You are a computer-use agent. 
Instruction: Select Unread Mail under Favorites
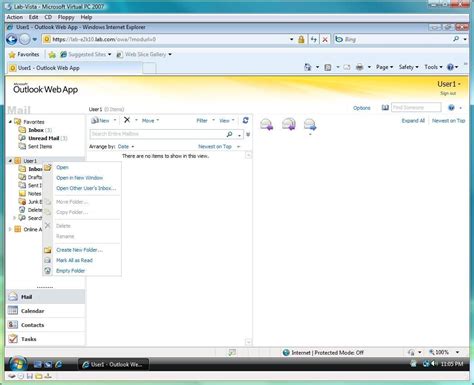pyautogui.click(x=44, y=138)
